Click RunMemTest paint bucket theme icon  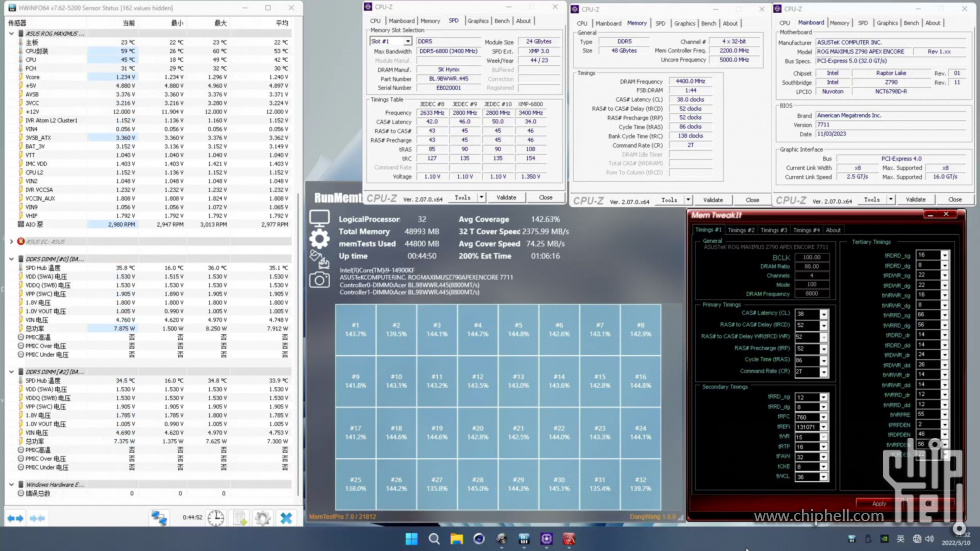pyautogui.click(x=319, y=259)
